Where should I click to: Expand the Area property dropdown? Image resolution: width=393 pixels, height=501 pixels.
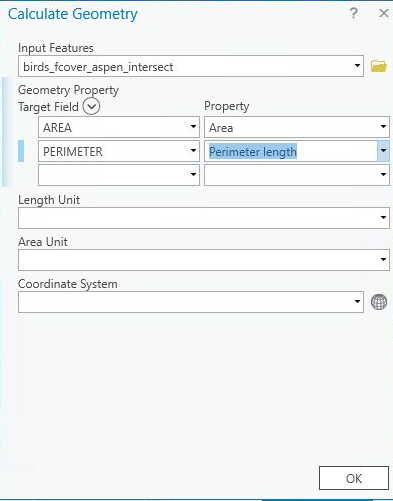tap(383, 127)
